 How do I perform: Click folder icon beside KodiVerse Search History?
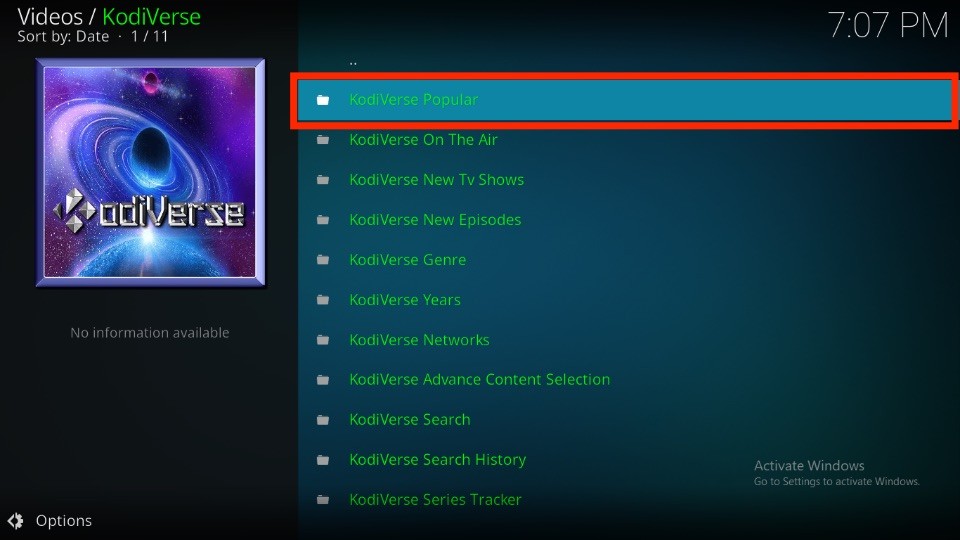(x=323, y=460)
